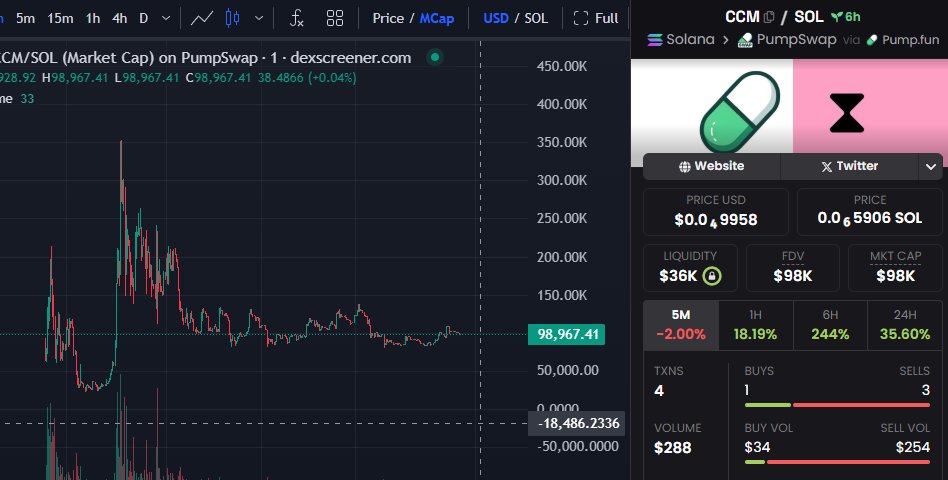The width and height of the screenshot is (948, 480).
Task: Click the 450.00K price axis label
Action: pos(562,66)
